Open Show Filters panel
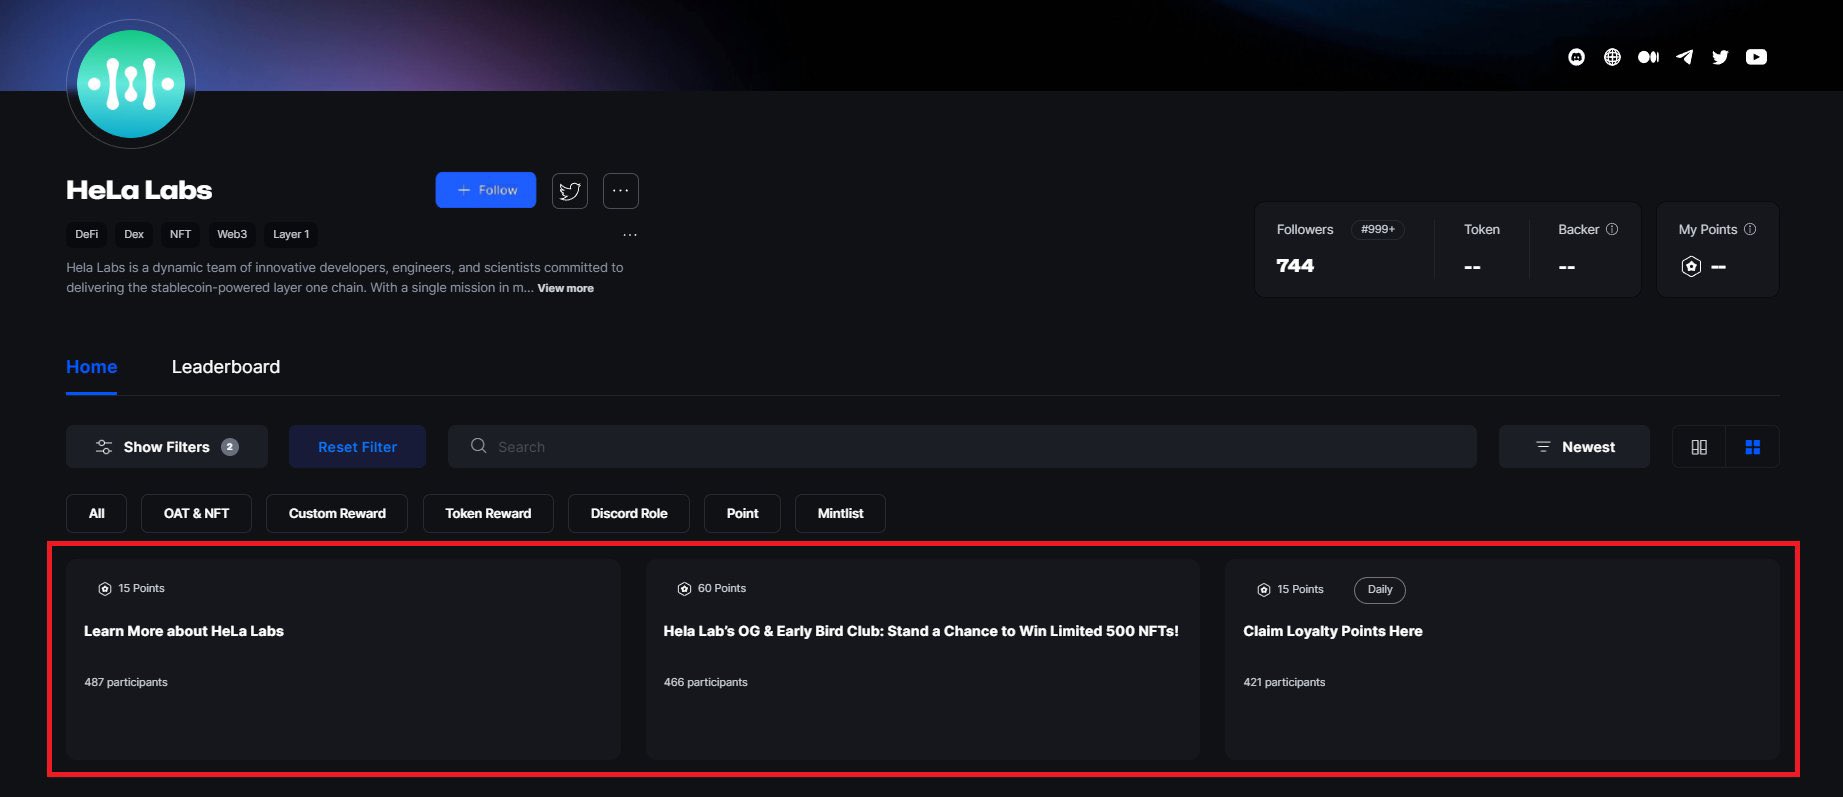The width and height of the screenshot is (1843, 797). pyautogui.click(x=167, y=447)
